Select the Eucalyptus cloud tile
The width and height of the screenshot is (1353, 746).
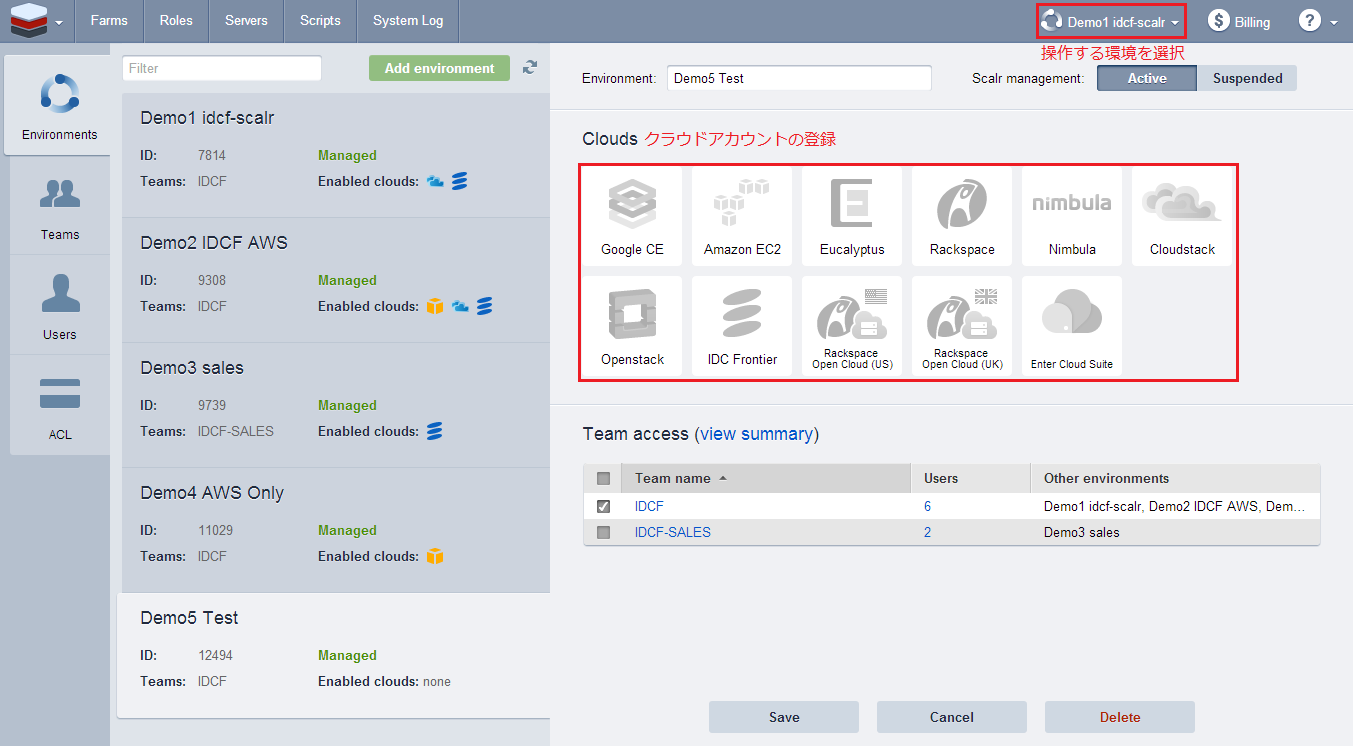(852, 216)
